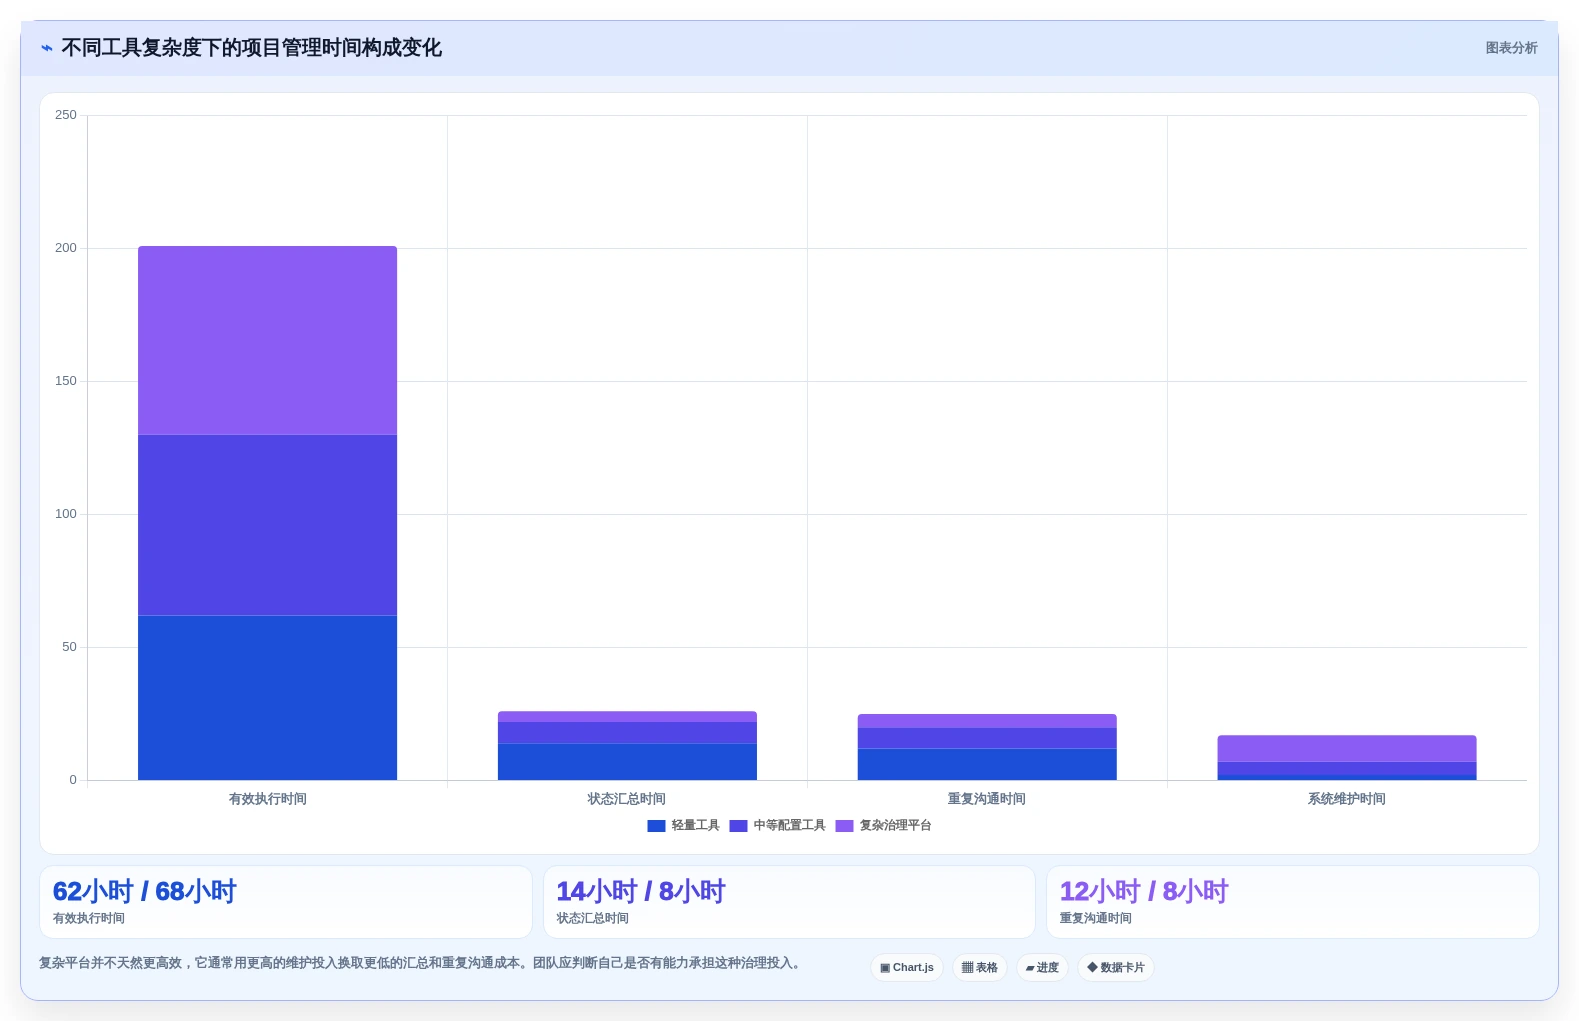Image resolution: width=1579 pixels, height=1021 pixels.
Task: Click the 状态汇总时间 x-axis label
Action: point(627,799)
